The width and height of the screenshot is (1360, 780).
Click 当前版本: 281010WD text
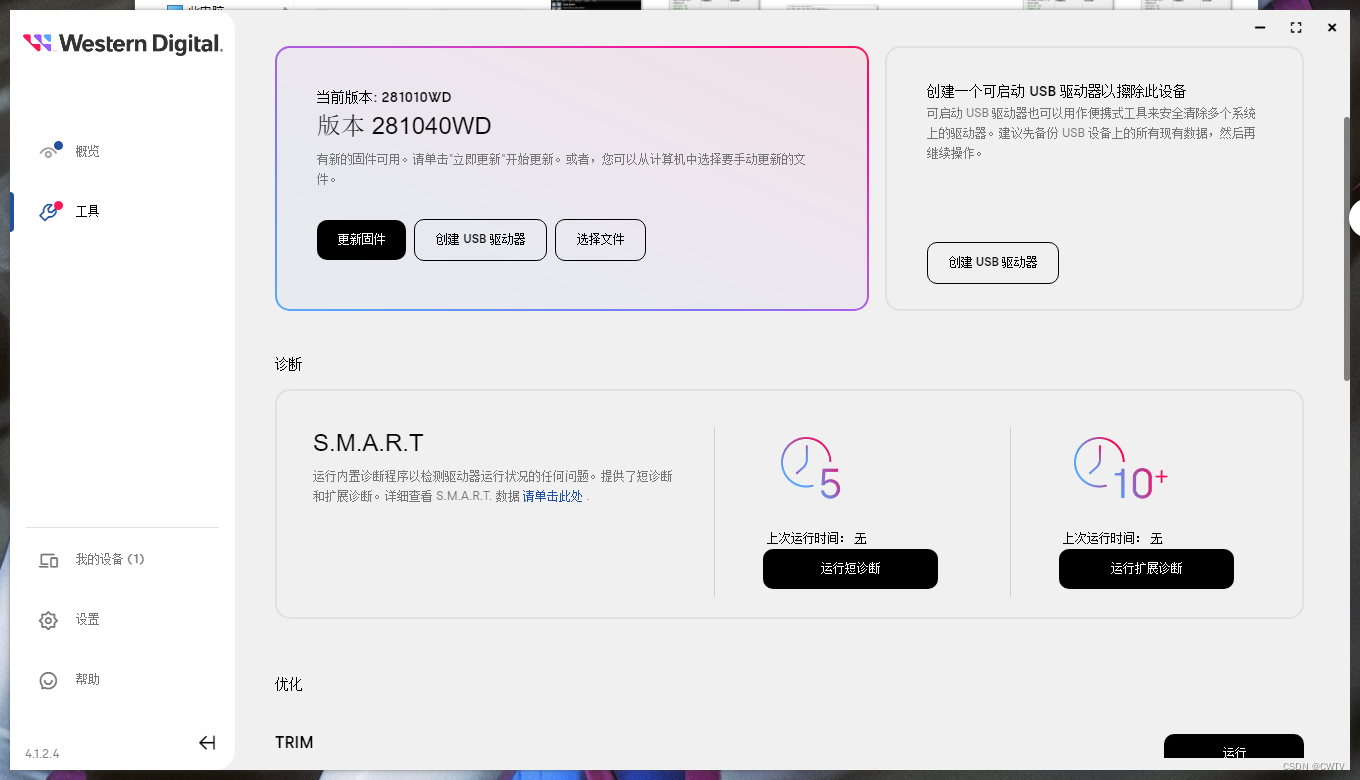[384, 97]
